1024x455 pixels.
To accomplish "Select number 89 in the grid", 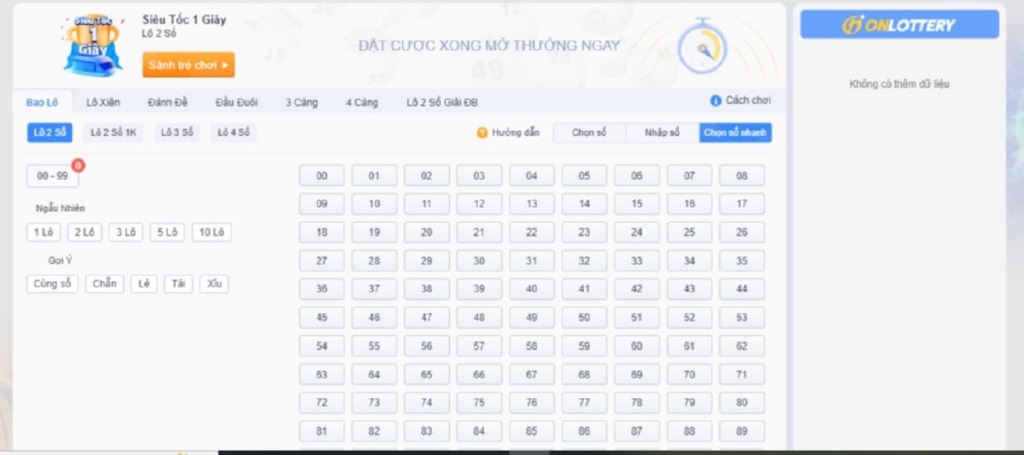I will 742,431.
